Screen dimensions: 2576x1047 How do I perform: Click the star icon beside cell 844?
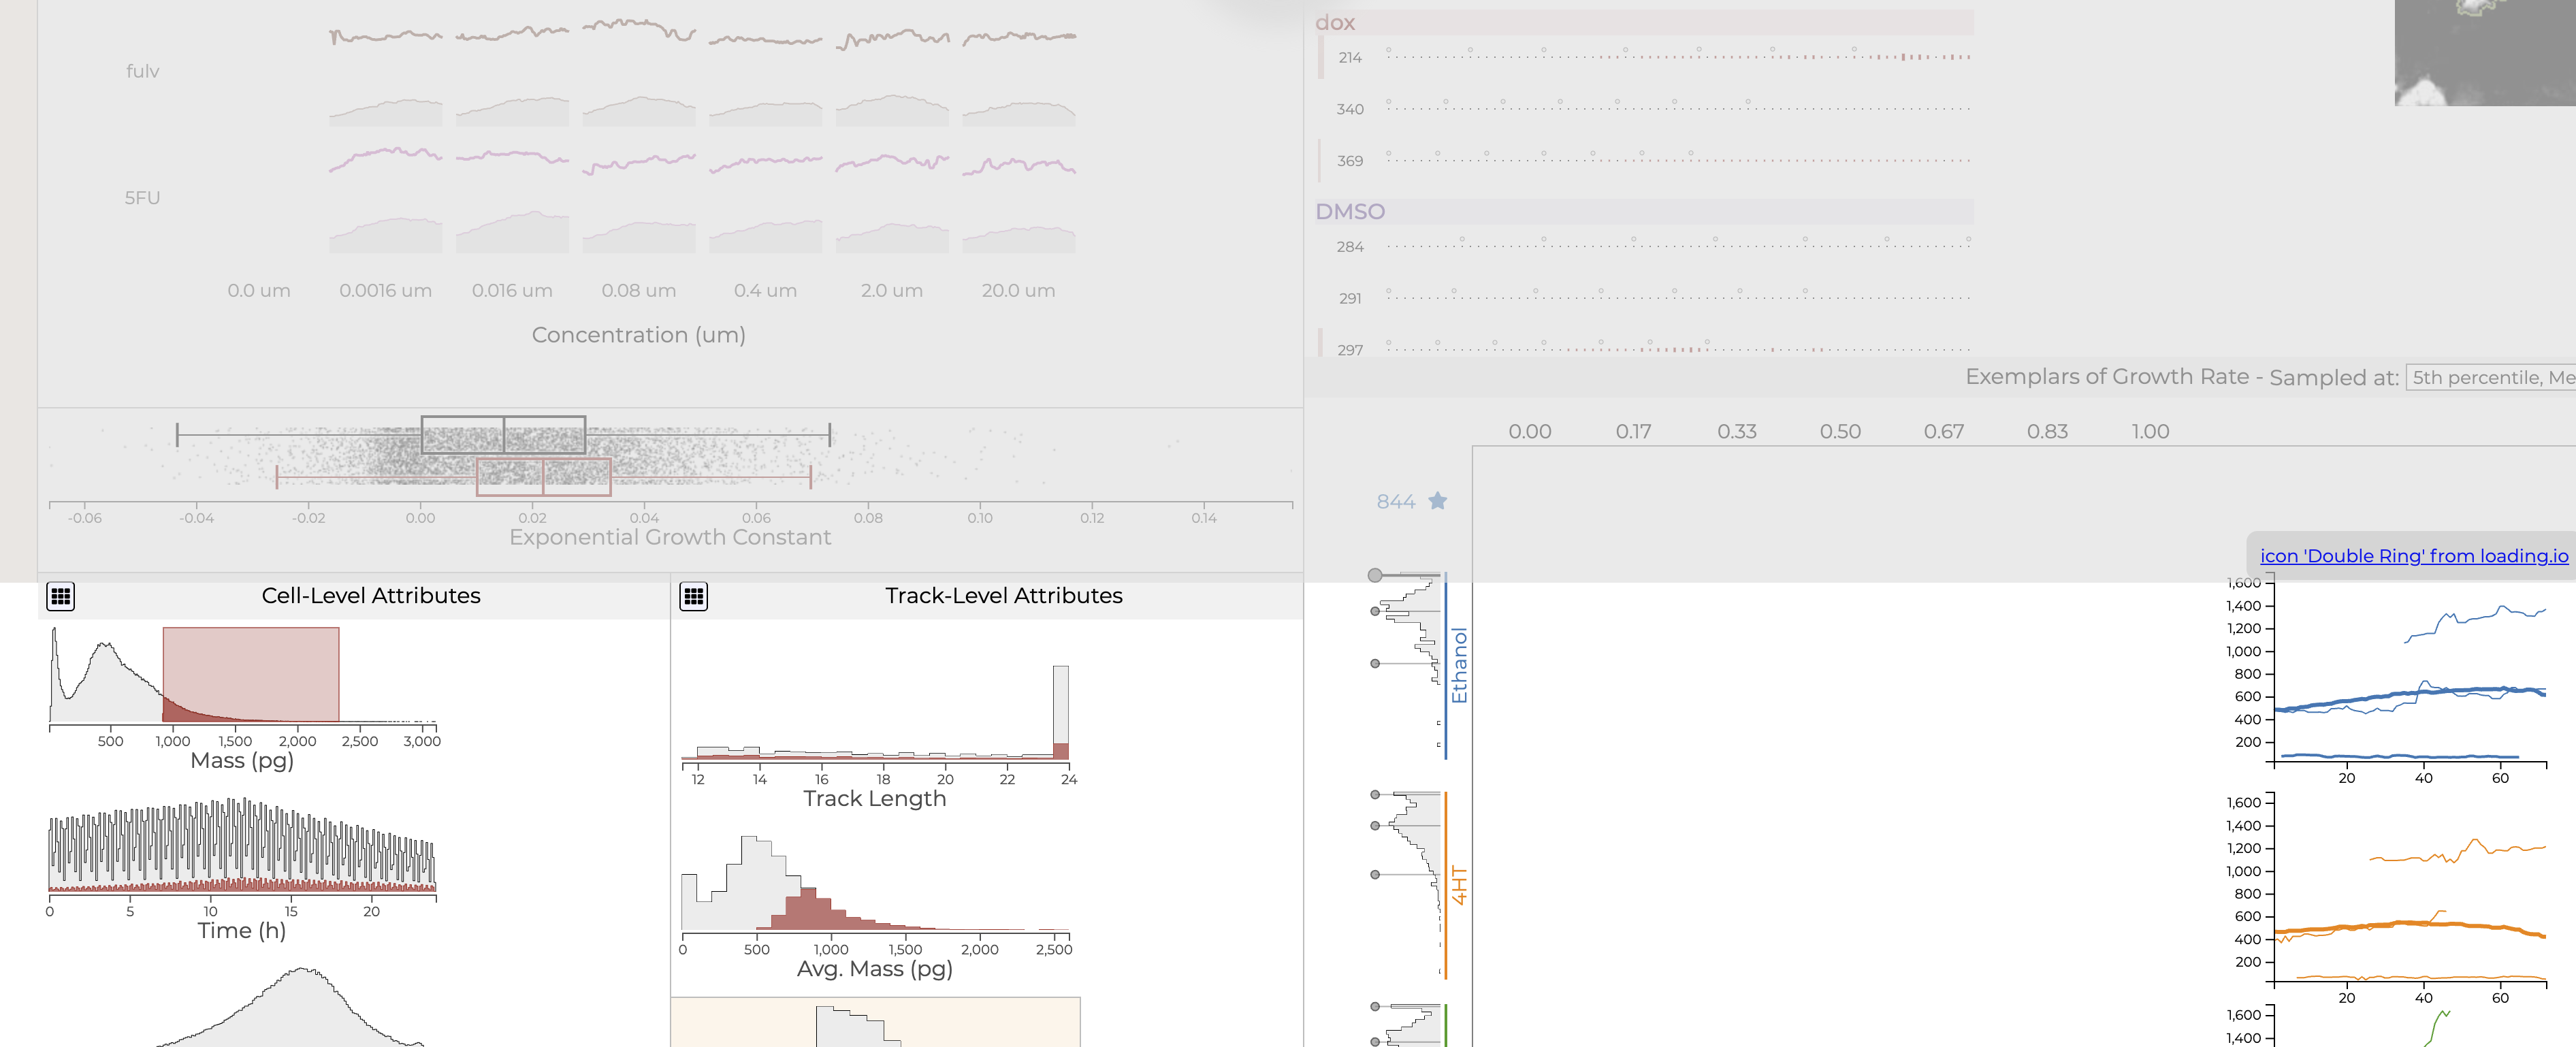[1437, 501]
